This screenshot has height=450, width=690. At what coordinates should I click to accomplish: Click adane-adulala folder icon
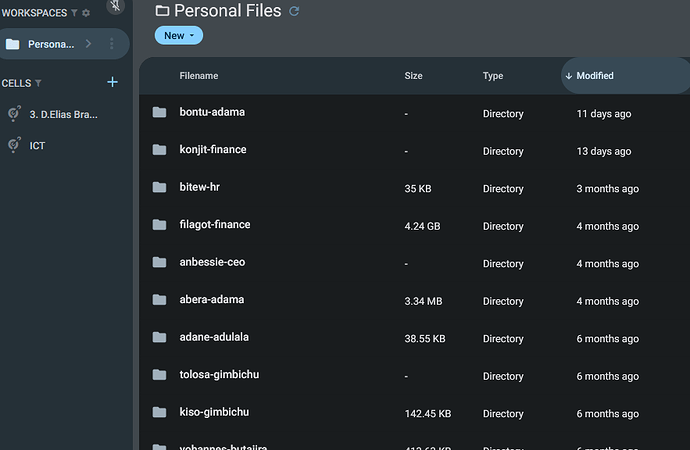pyautogui.click(x=159, y=337)
